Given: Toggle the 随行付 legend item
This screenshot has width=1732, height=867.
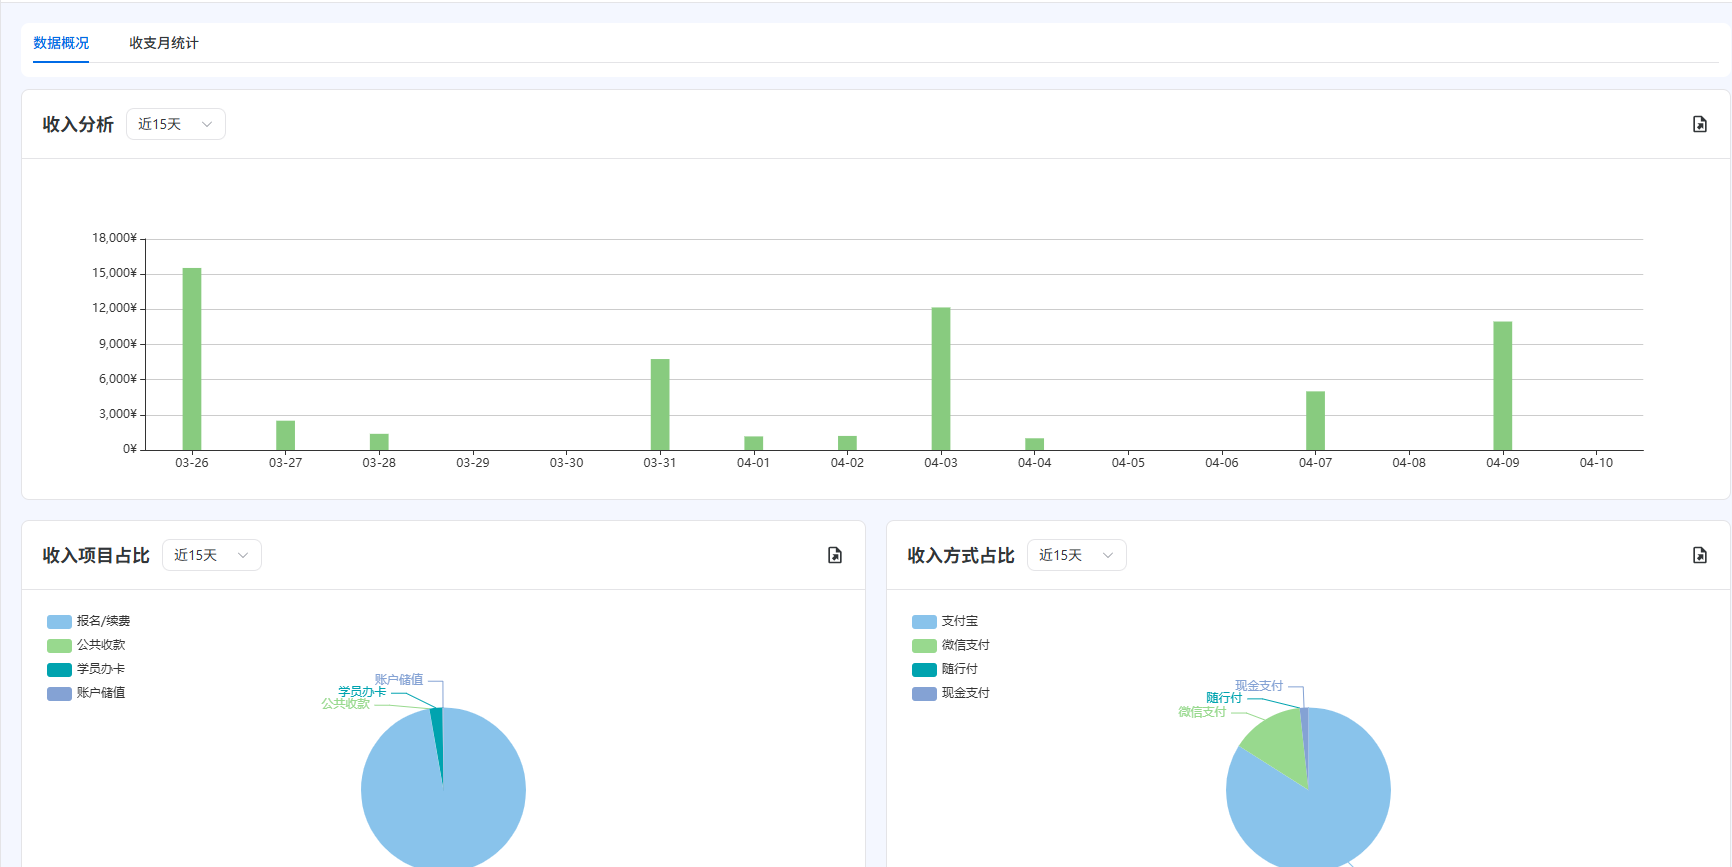Looking at the screenshot, I should (946, 669).
